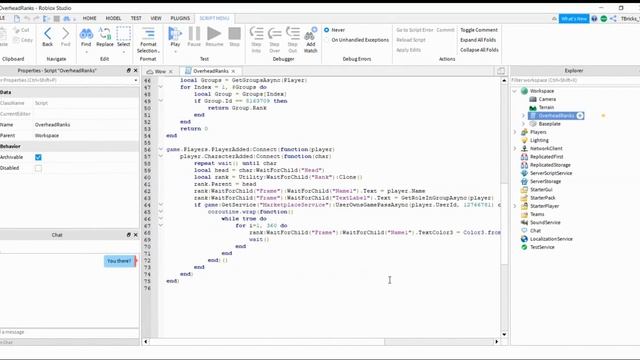Click the Select tool in Edit group

[x=124, y=34]
